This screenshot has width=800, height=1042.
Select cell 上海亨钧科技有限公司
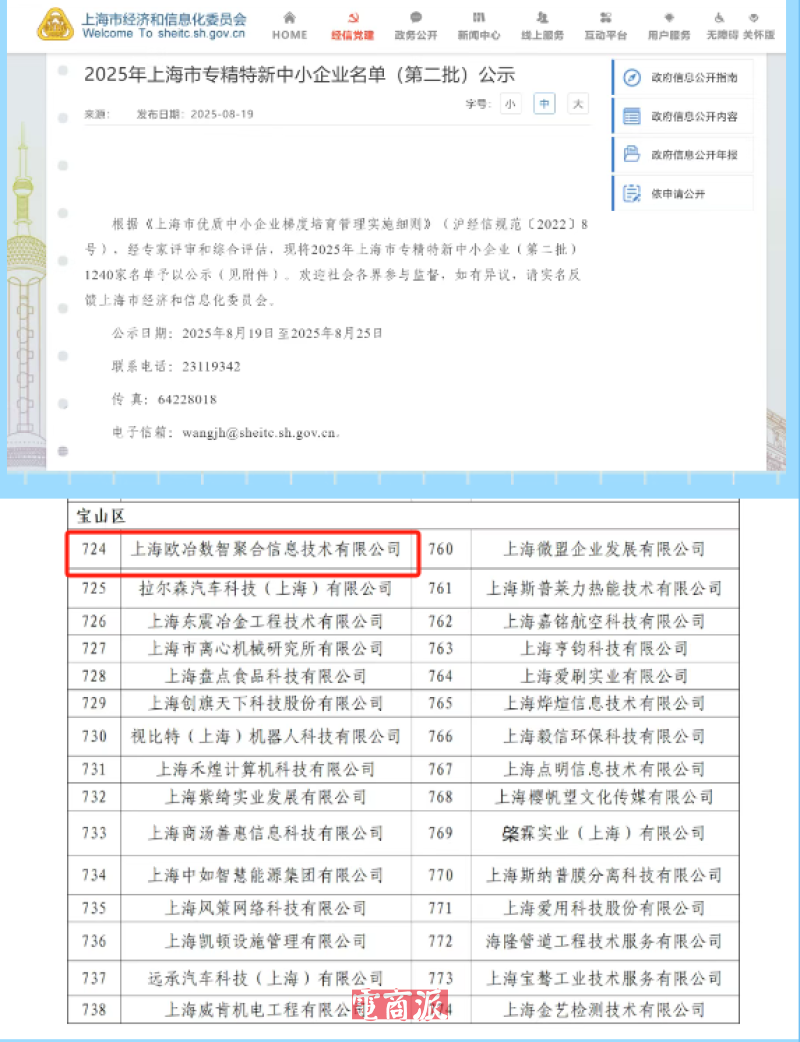coord(605,649)
